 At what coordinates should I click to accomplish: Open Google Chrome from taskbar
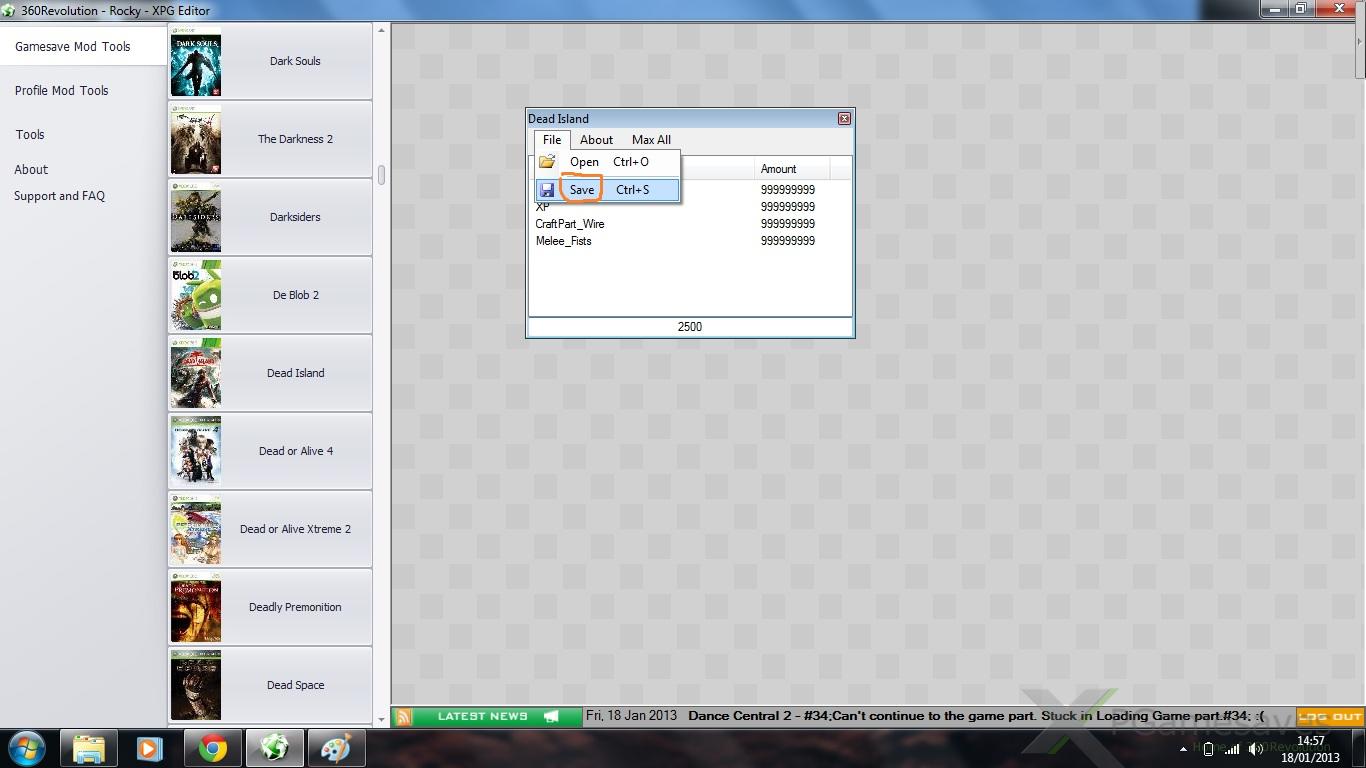point(212,748)
